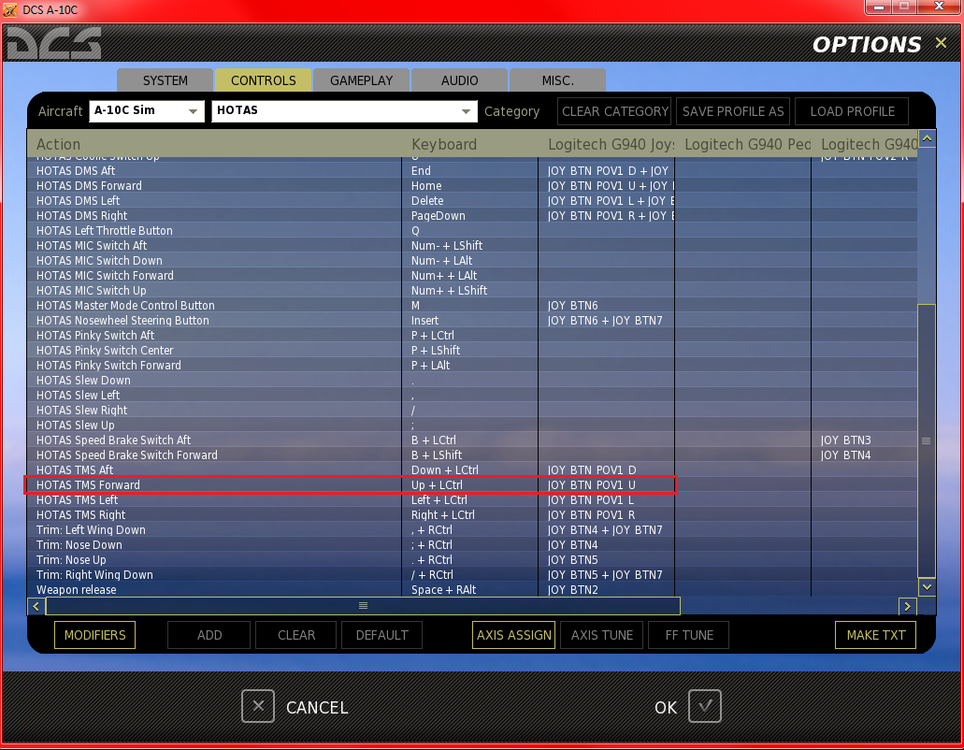Click the AXIS TUNE button
The height and width of the screenshot is (750, 964).
(x=601, y=635)
